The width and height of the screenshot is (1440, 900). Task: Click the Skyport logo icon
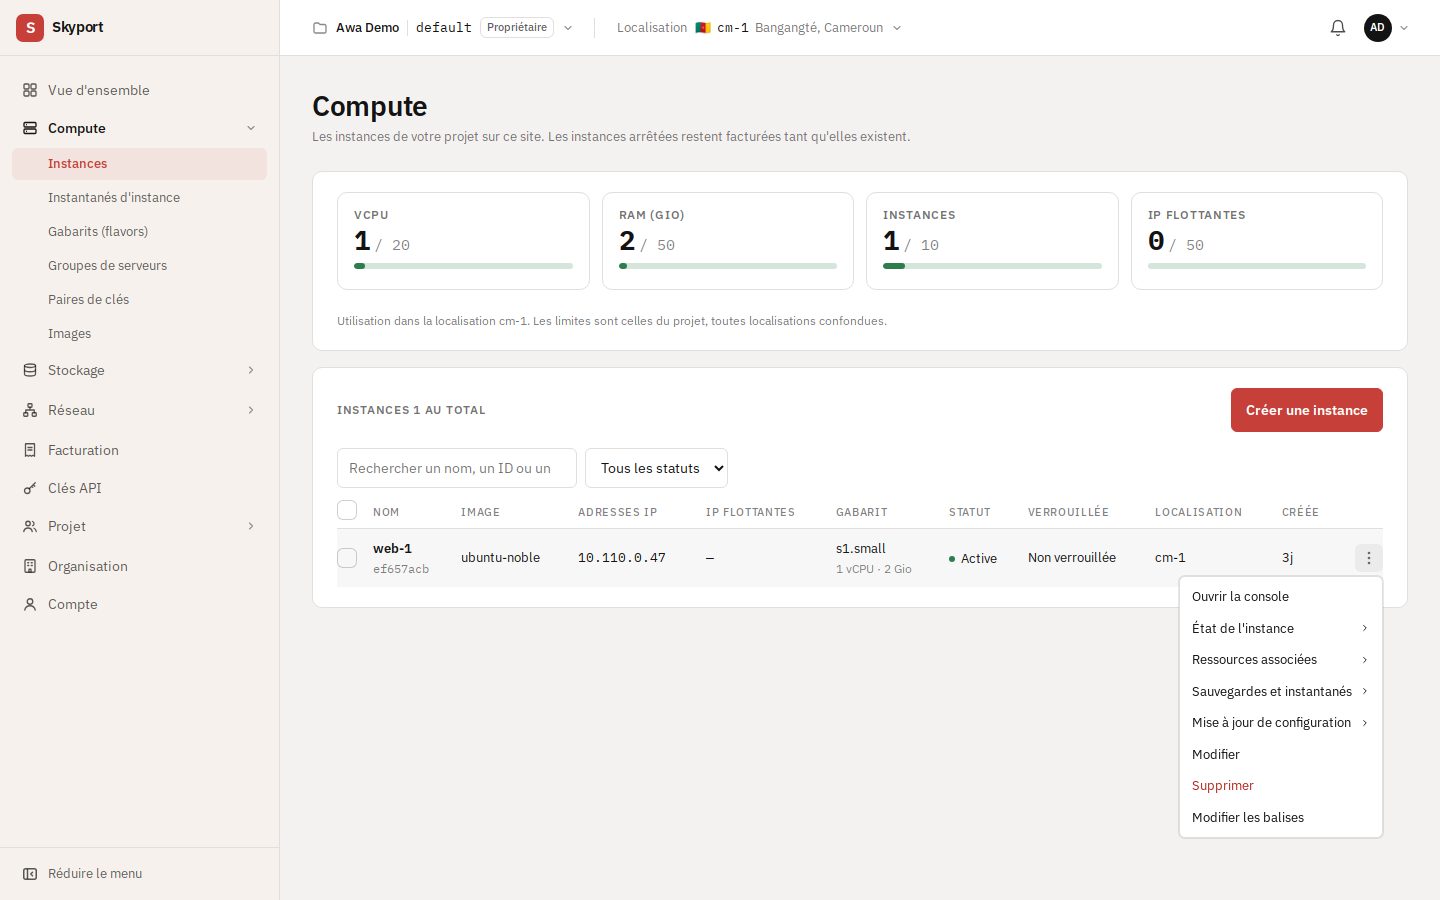(x=30, y=28)
